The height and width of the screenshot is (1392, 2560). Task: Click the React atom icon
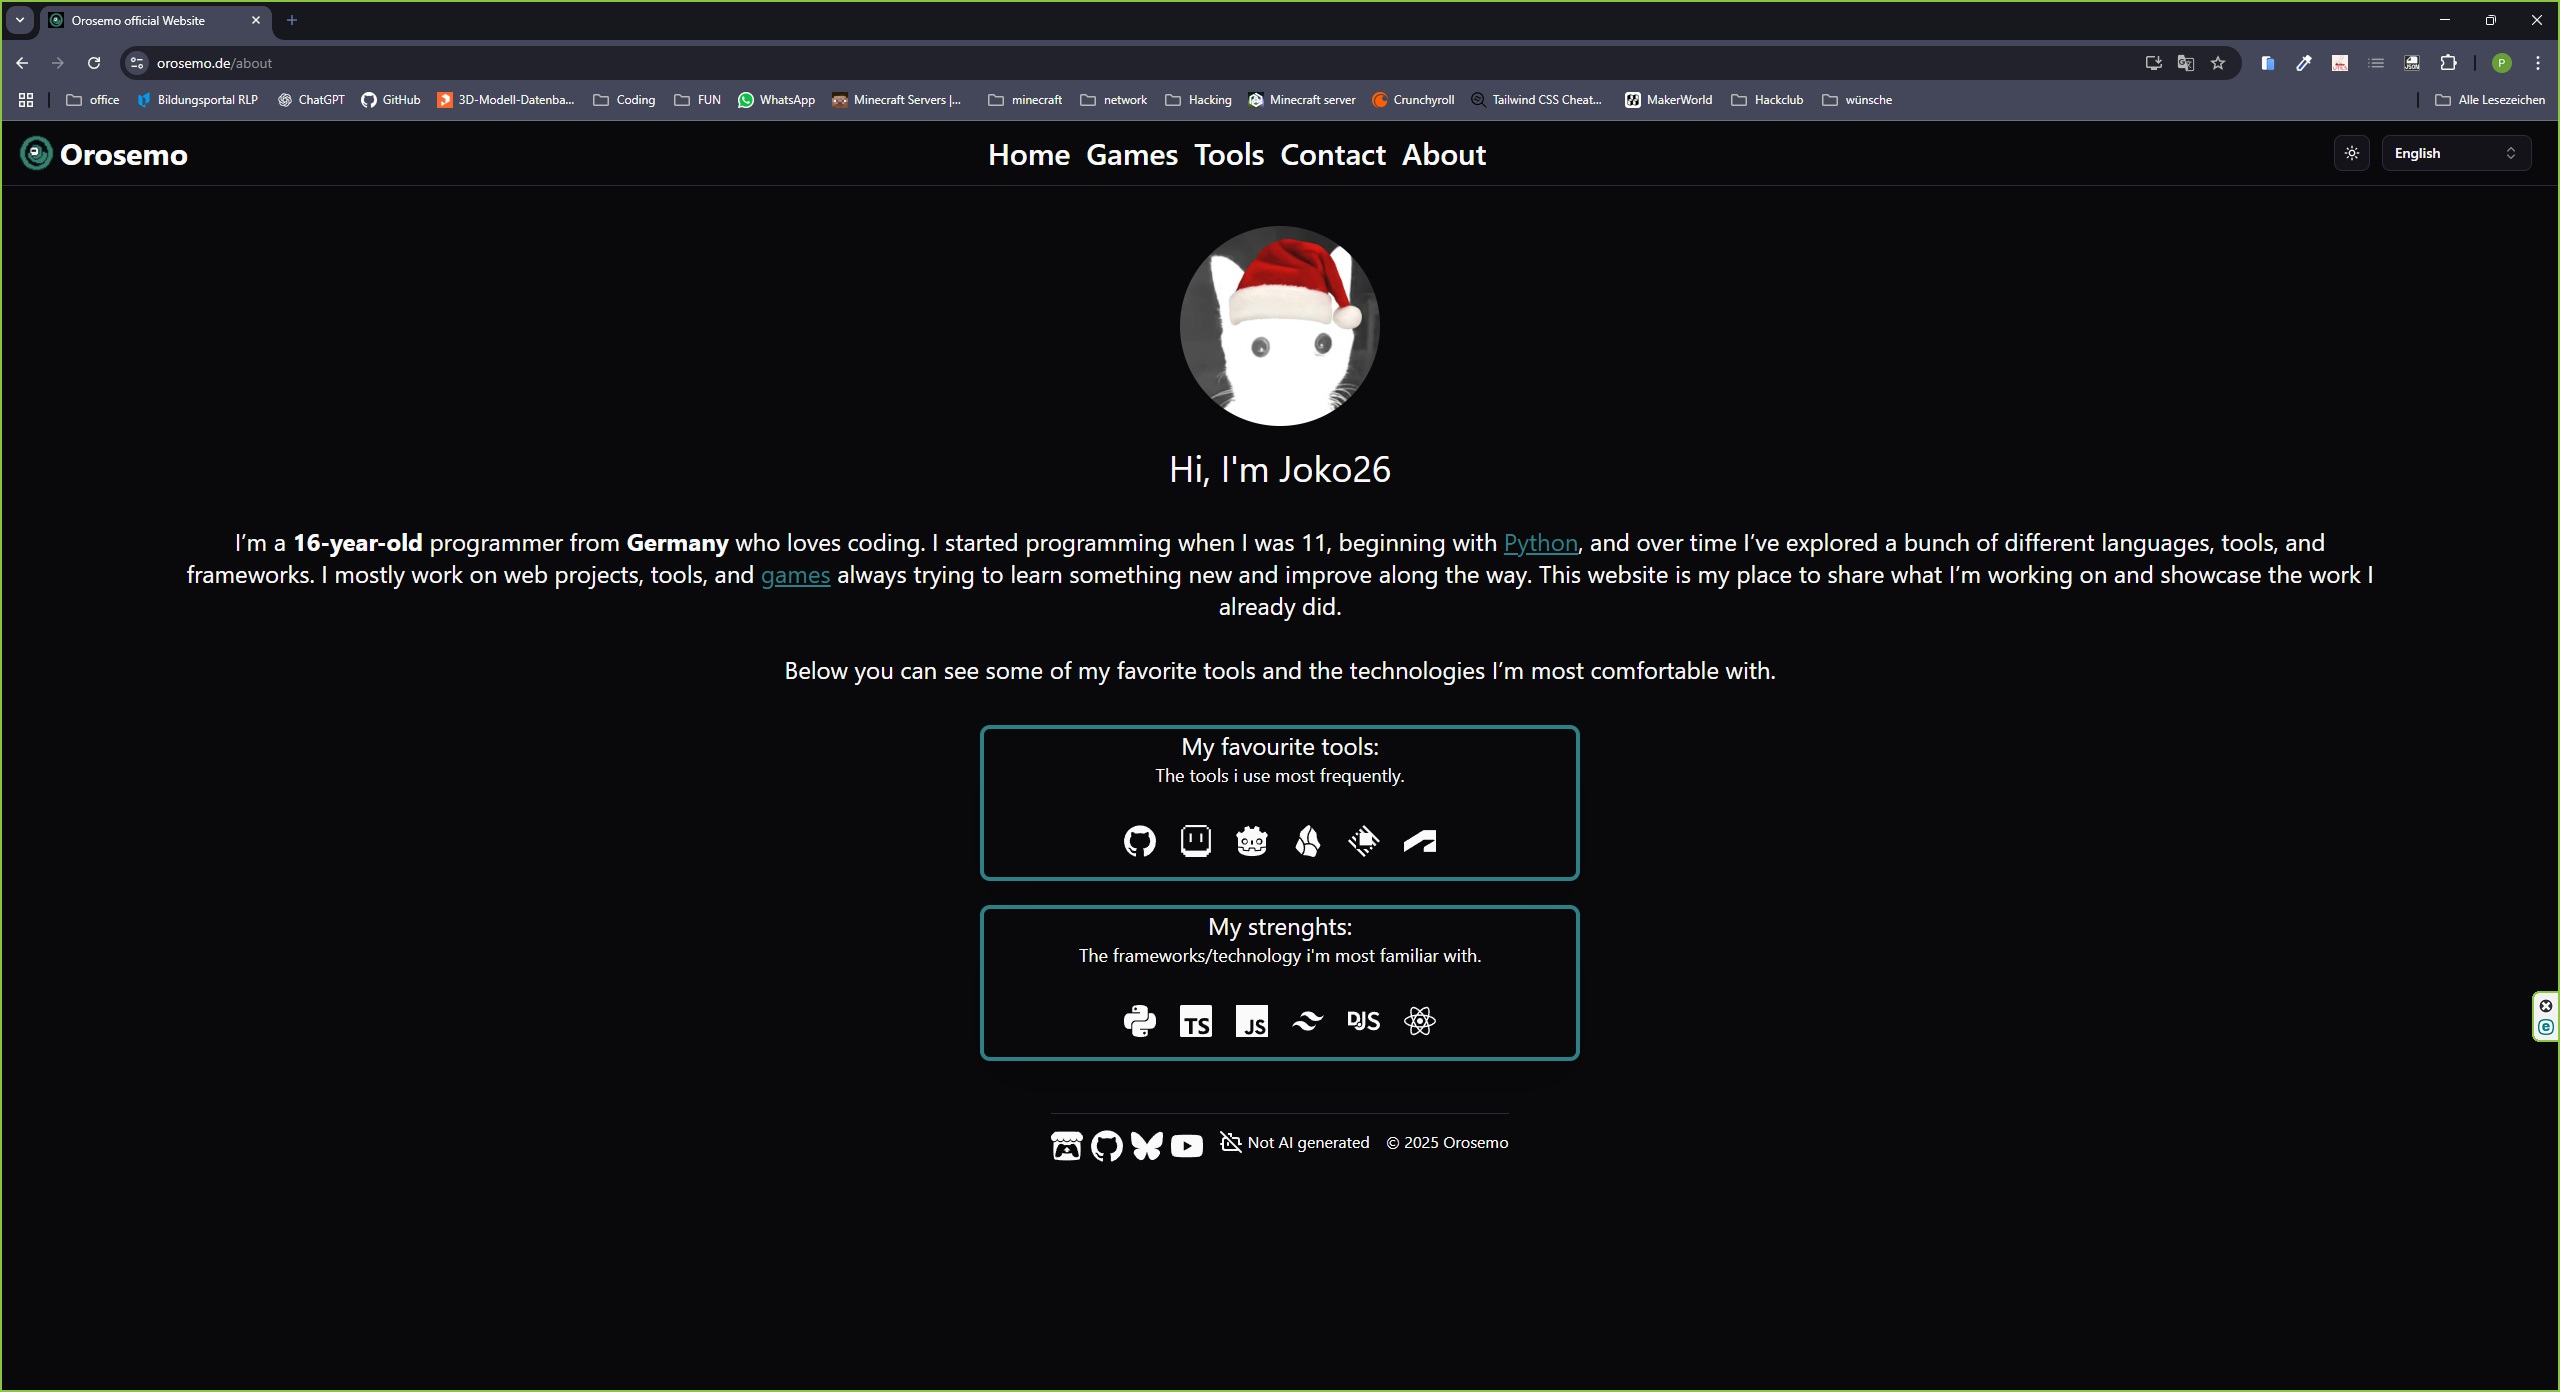(1419, 1021)
